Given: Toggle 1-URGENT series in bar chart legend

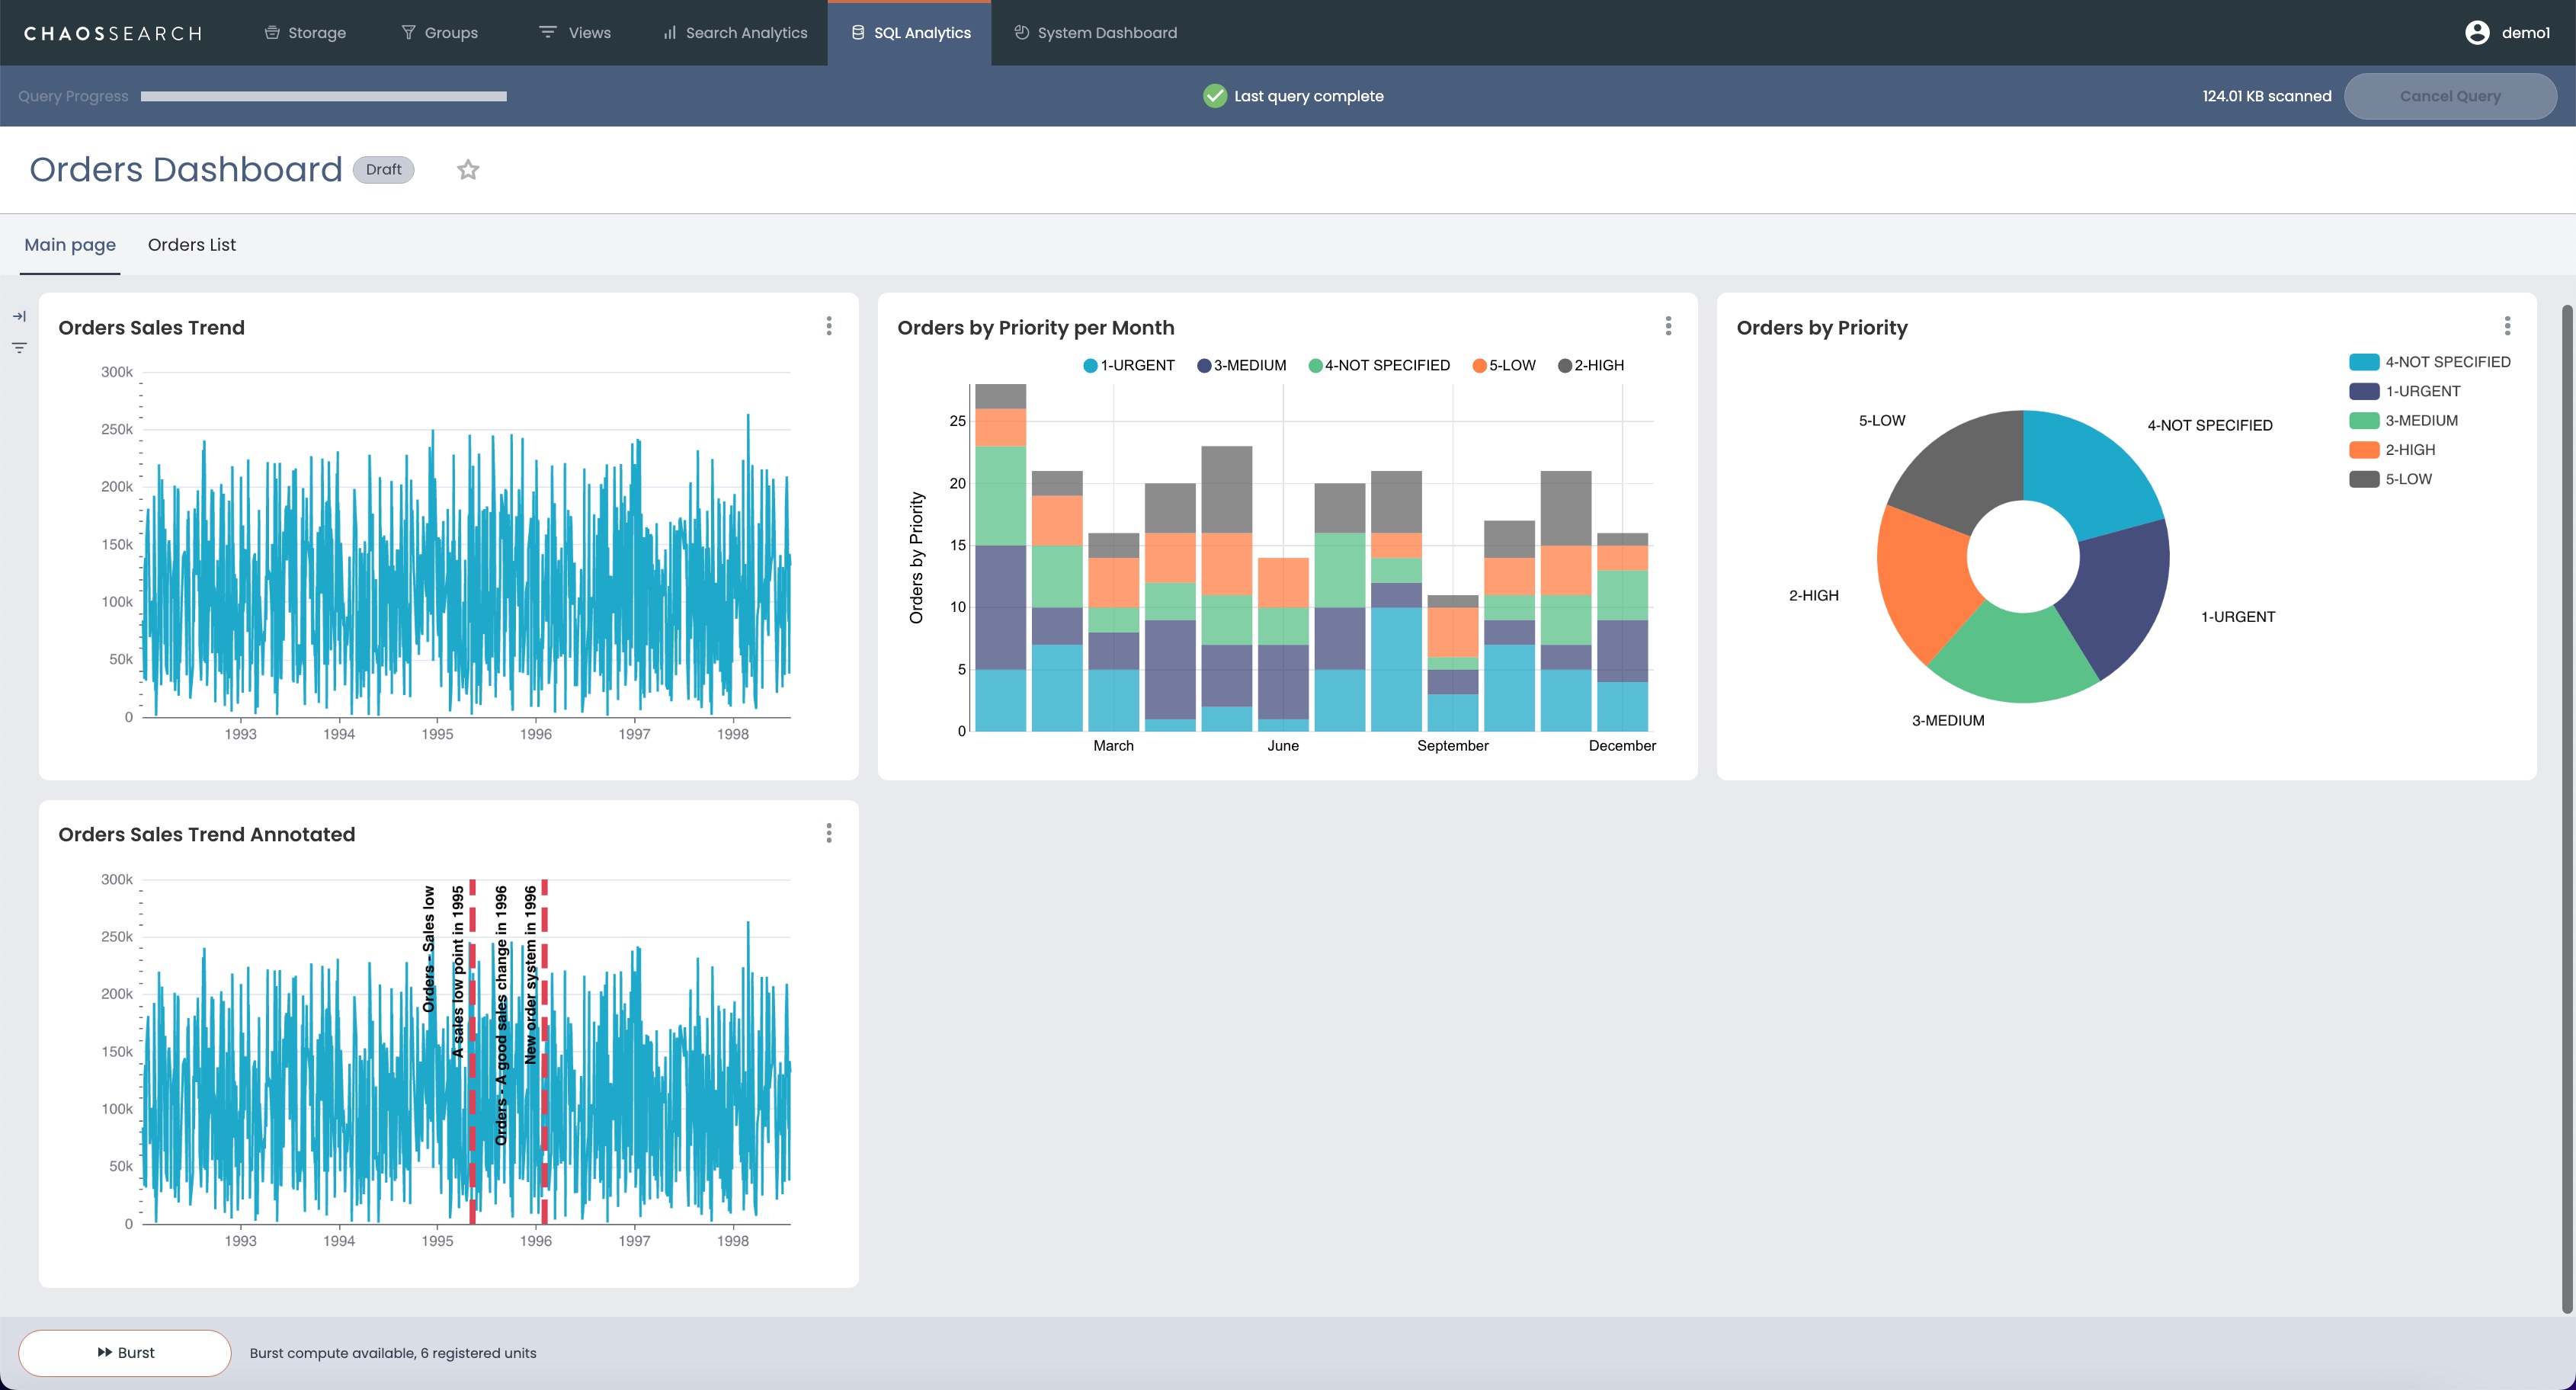Looking at the screenshot, I should (1129, 366).
